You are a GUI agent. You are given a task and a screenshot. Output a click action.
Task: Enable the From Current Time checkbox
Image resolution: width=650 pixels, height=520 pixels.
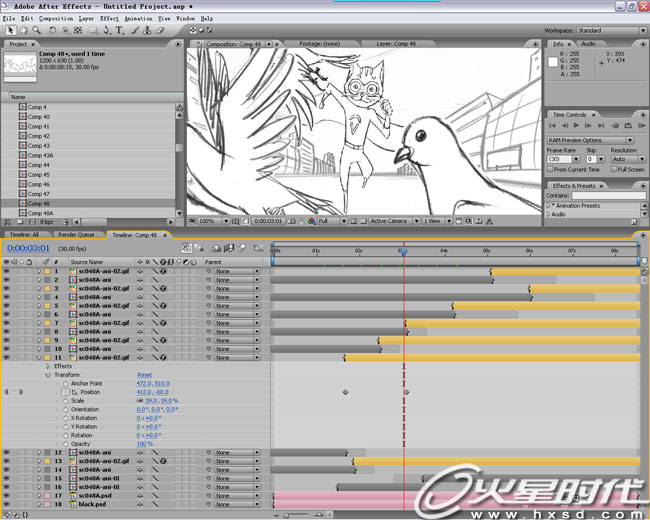(550, 170)
